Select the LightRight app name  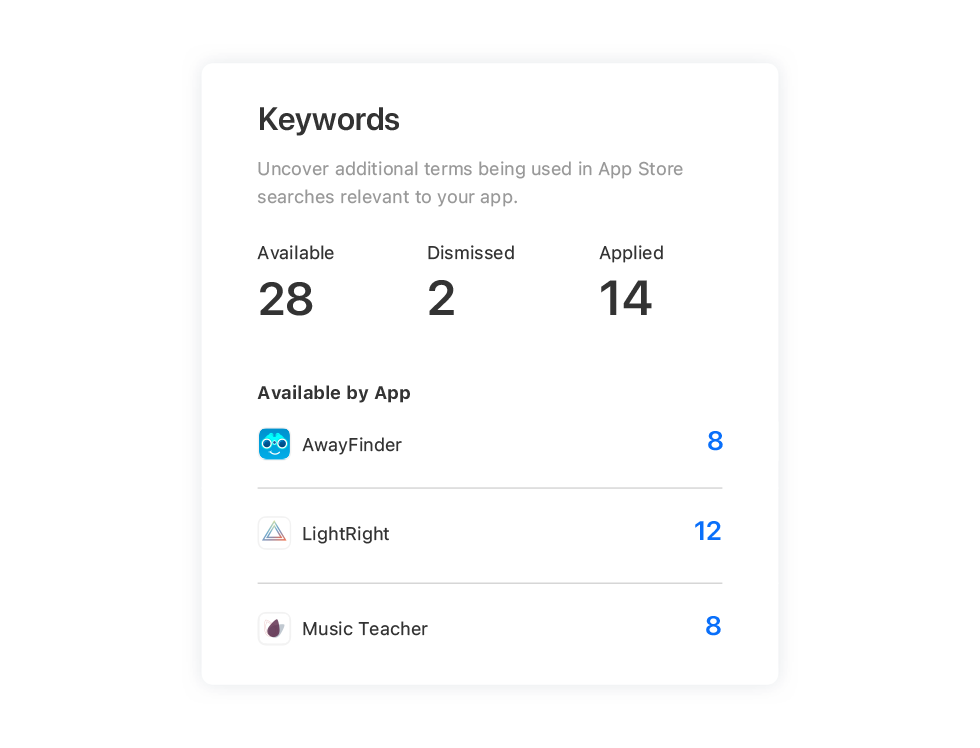tap(346, 534)
